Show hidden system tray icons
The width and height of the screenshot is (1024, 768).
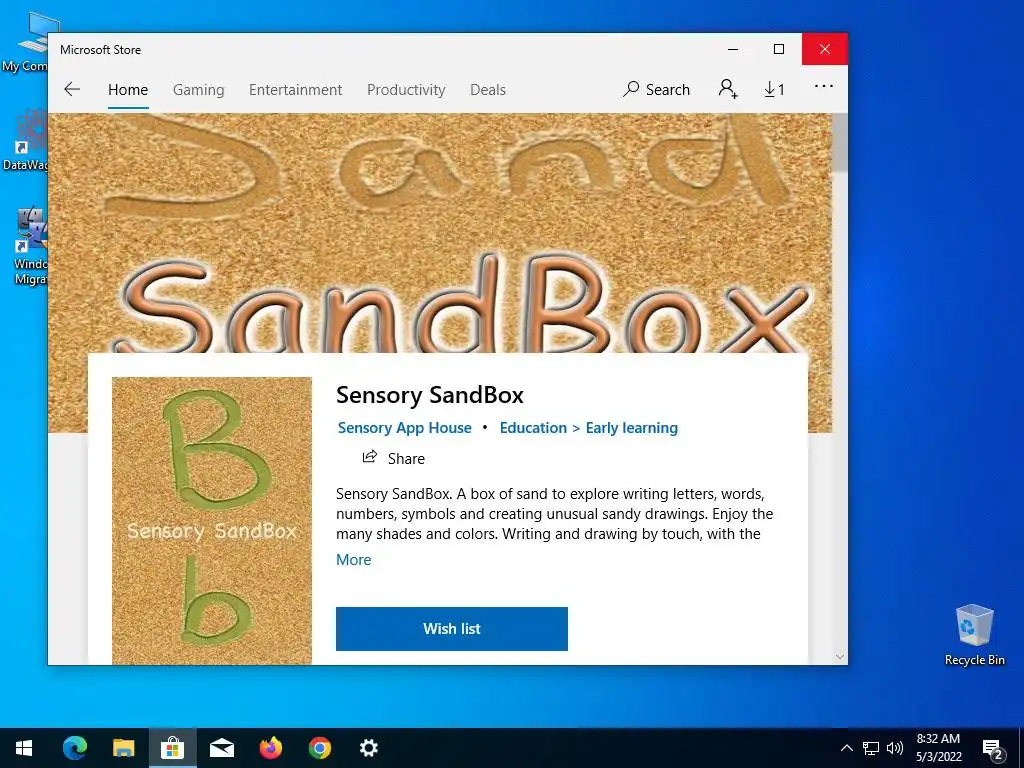point(846,748)
